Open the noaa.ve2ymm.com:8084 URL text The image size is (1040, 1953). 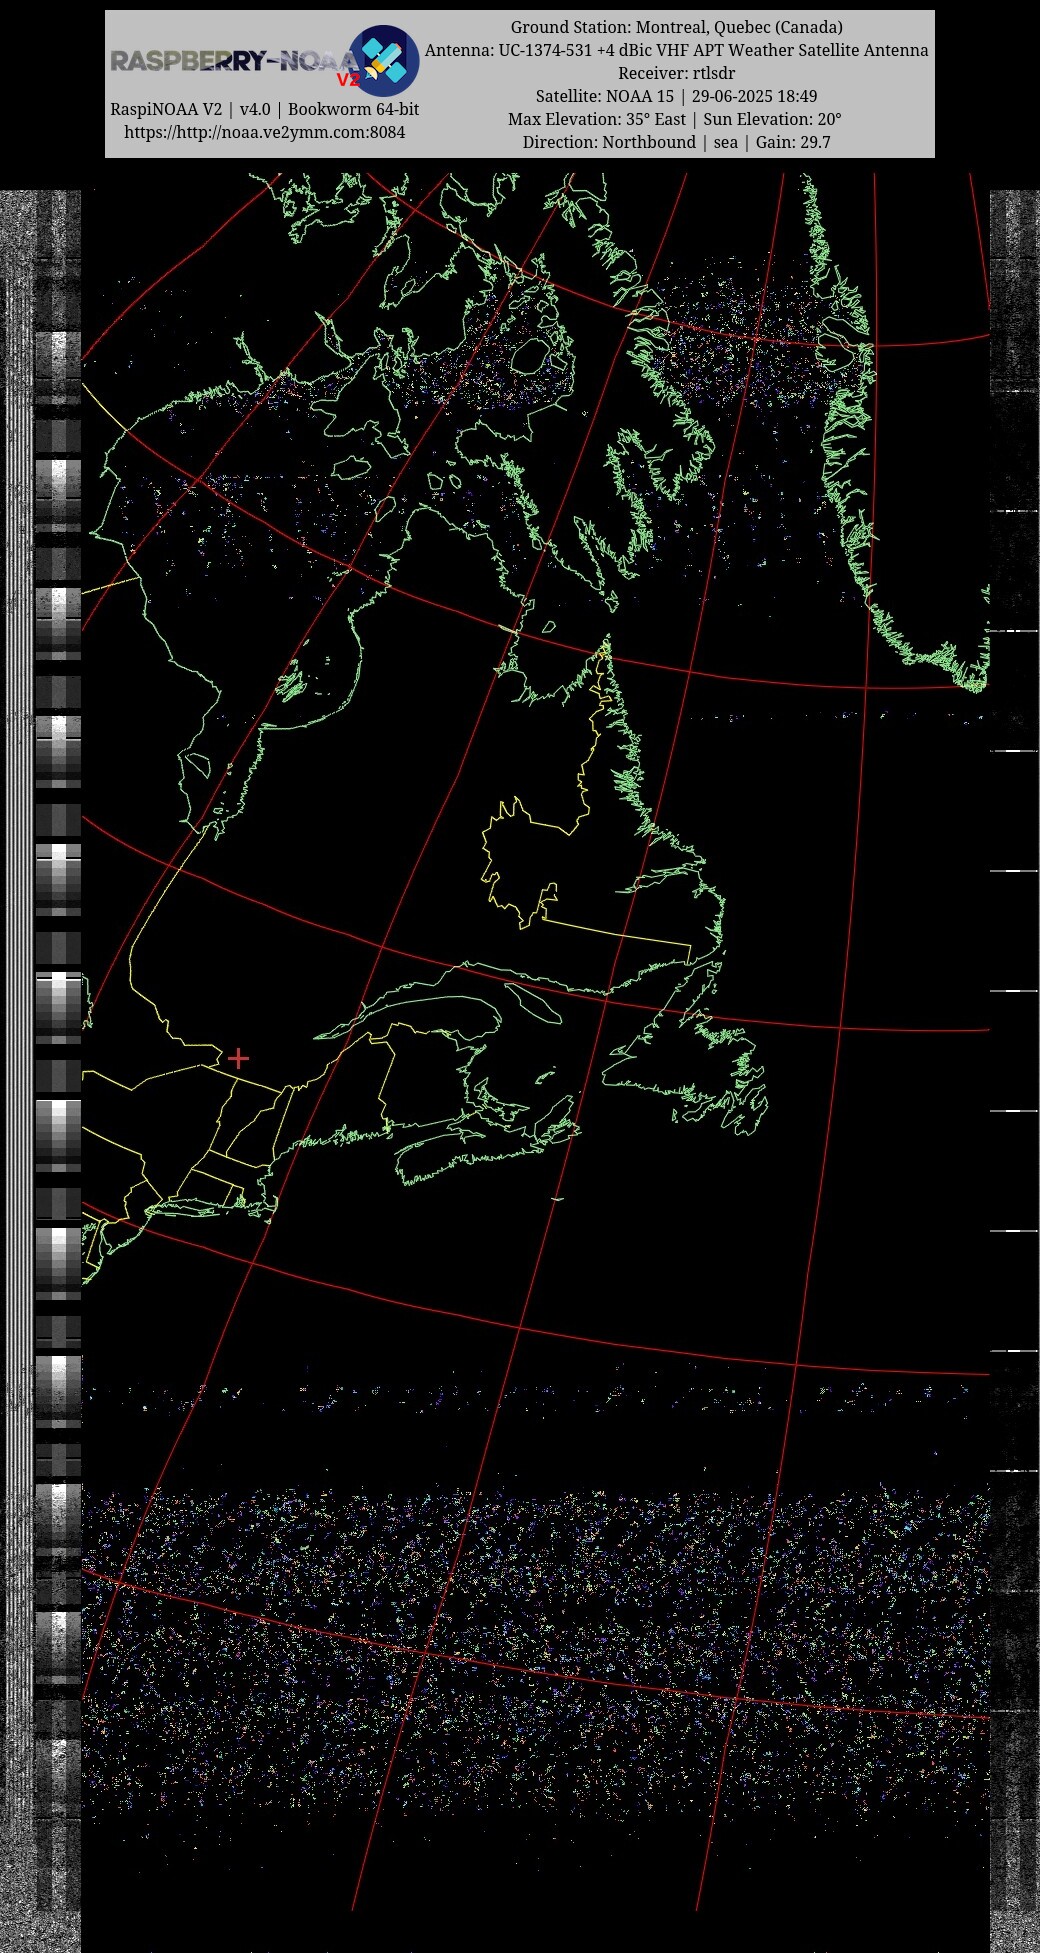tap(265, 132)
